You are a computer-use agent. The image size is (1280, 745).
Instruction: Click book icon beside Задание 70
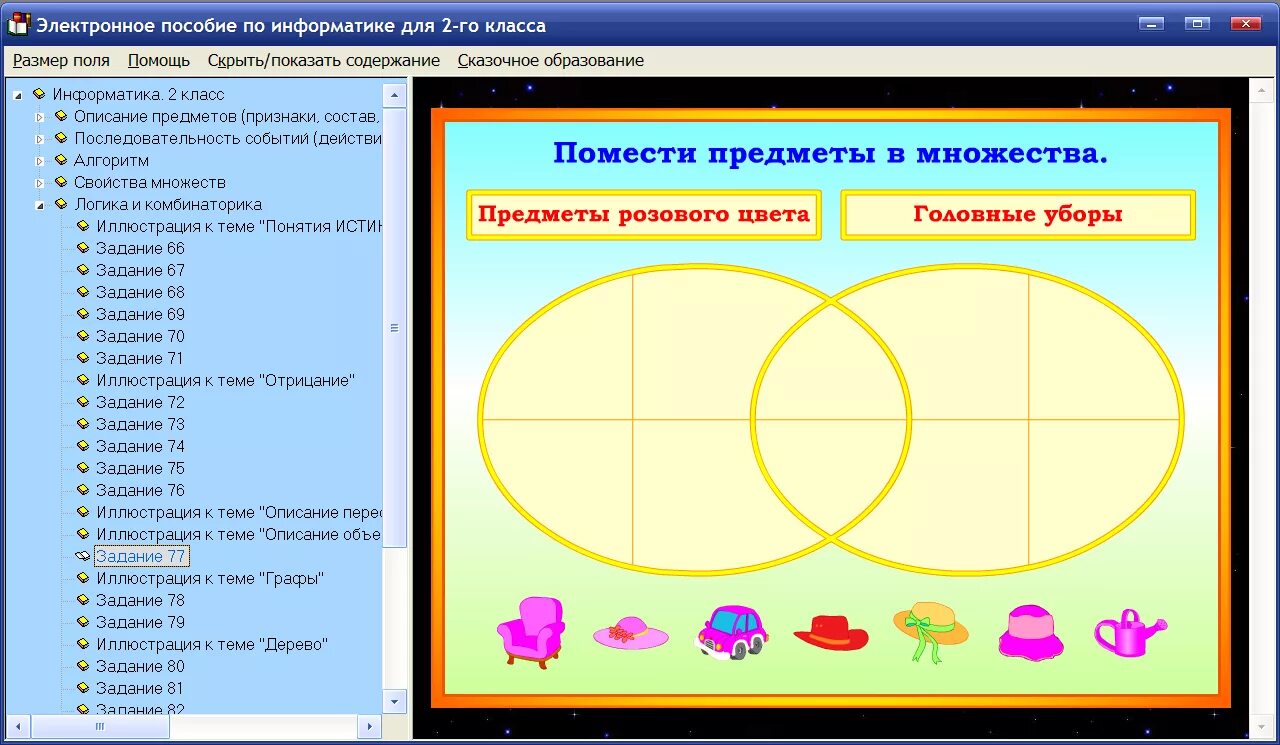click(83, 336)
